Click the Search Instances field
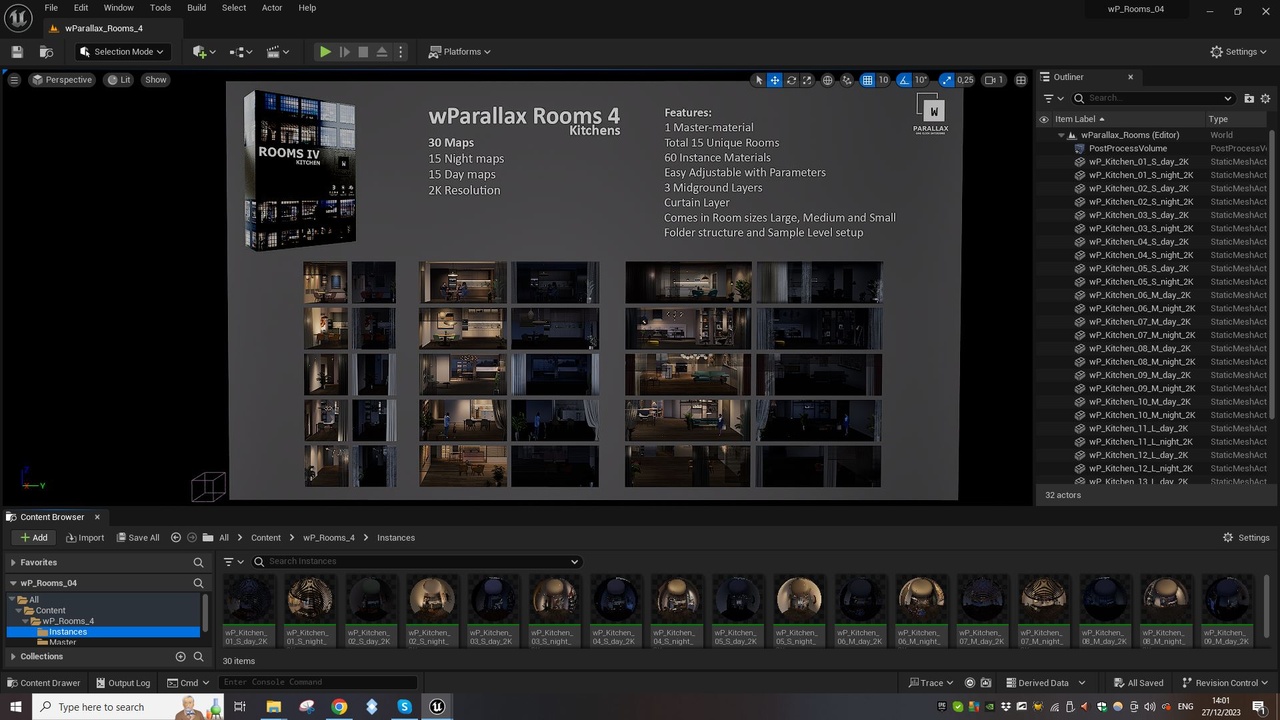 416,562
